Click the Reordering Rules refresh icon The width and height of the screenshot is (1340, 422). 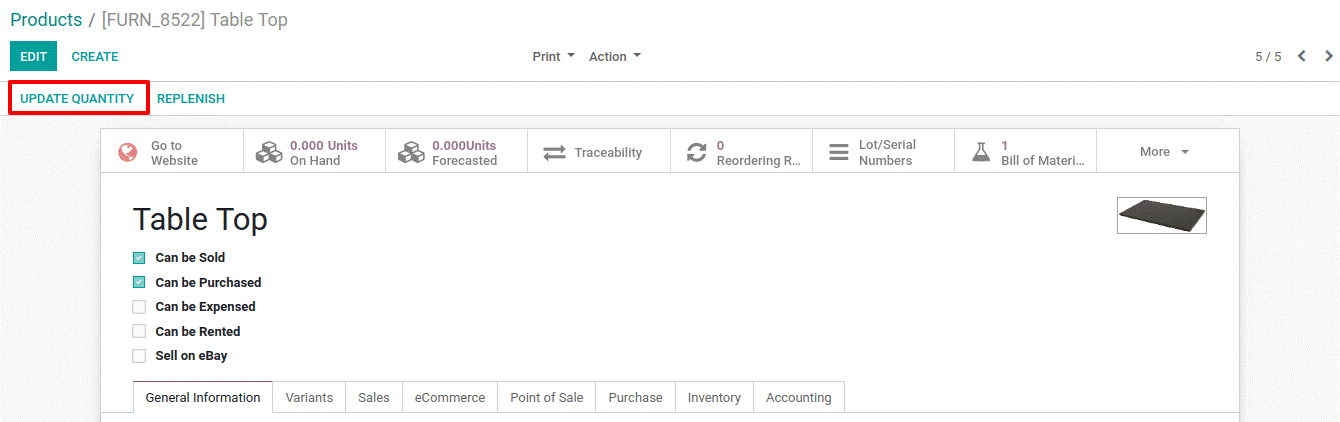[x=696, y=153]
